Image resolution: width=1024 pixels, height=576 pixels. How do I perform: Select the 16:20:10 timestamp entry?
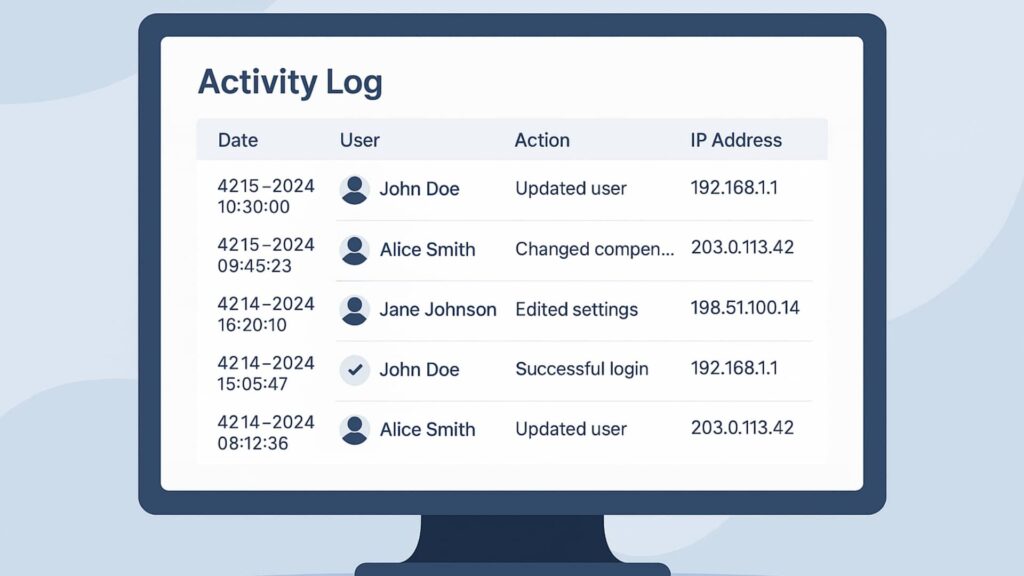pos(253,325)
